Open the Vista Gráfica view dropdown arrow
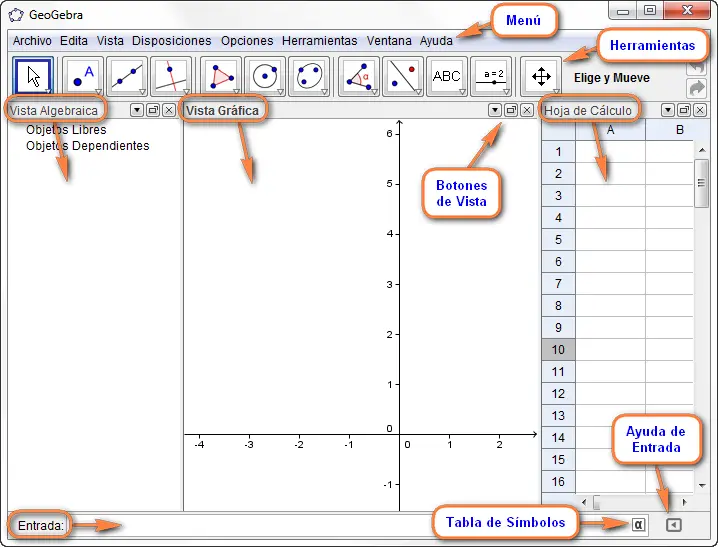Image resolution: width=718 pixels, height=547 pixels. (495, 110)
